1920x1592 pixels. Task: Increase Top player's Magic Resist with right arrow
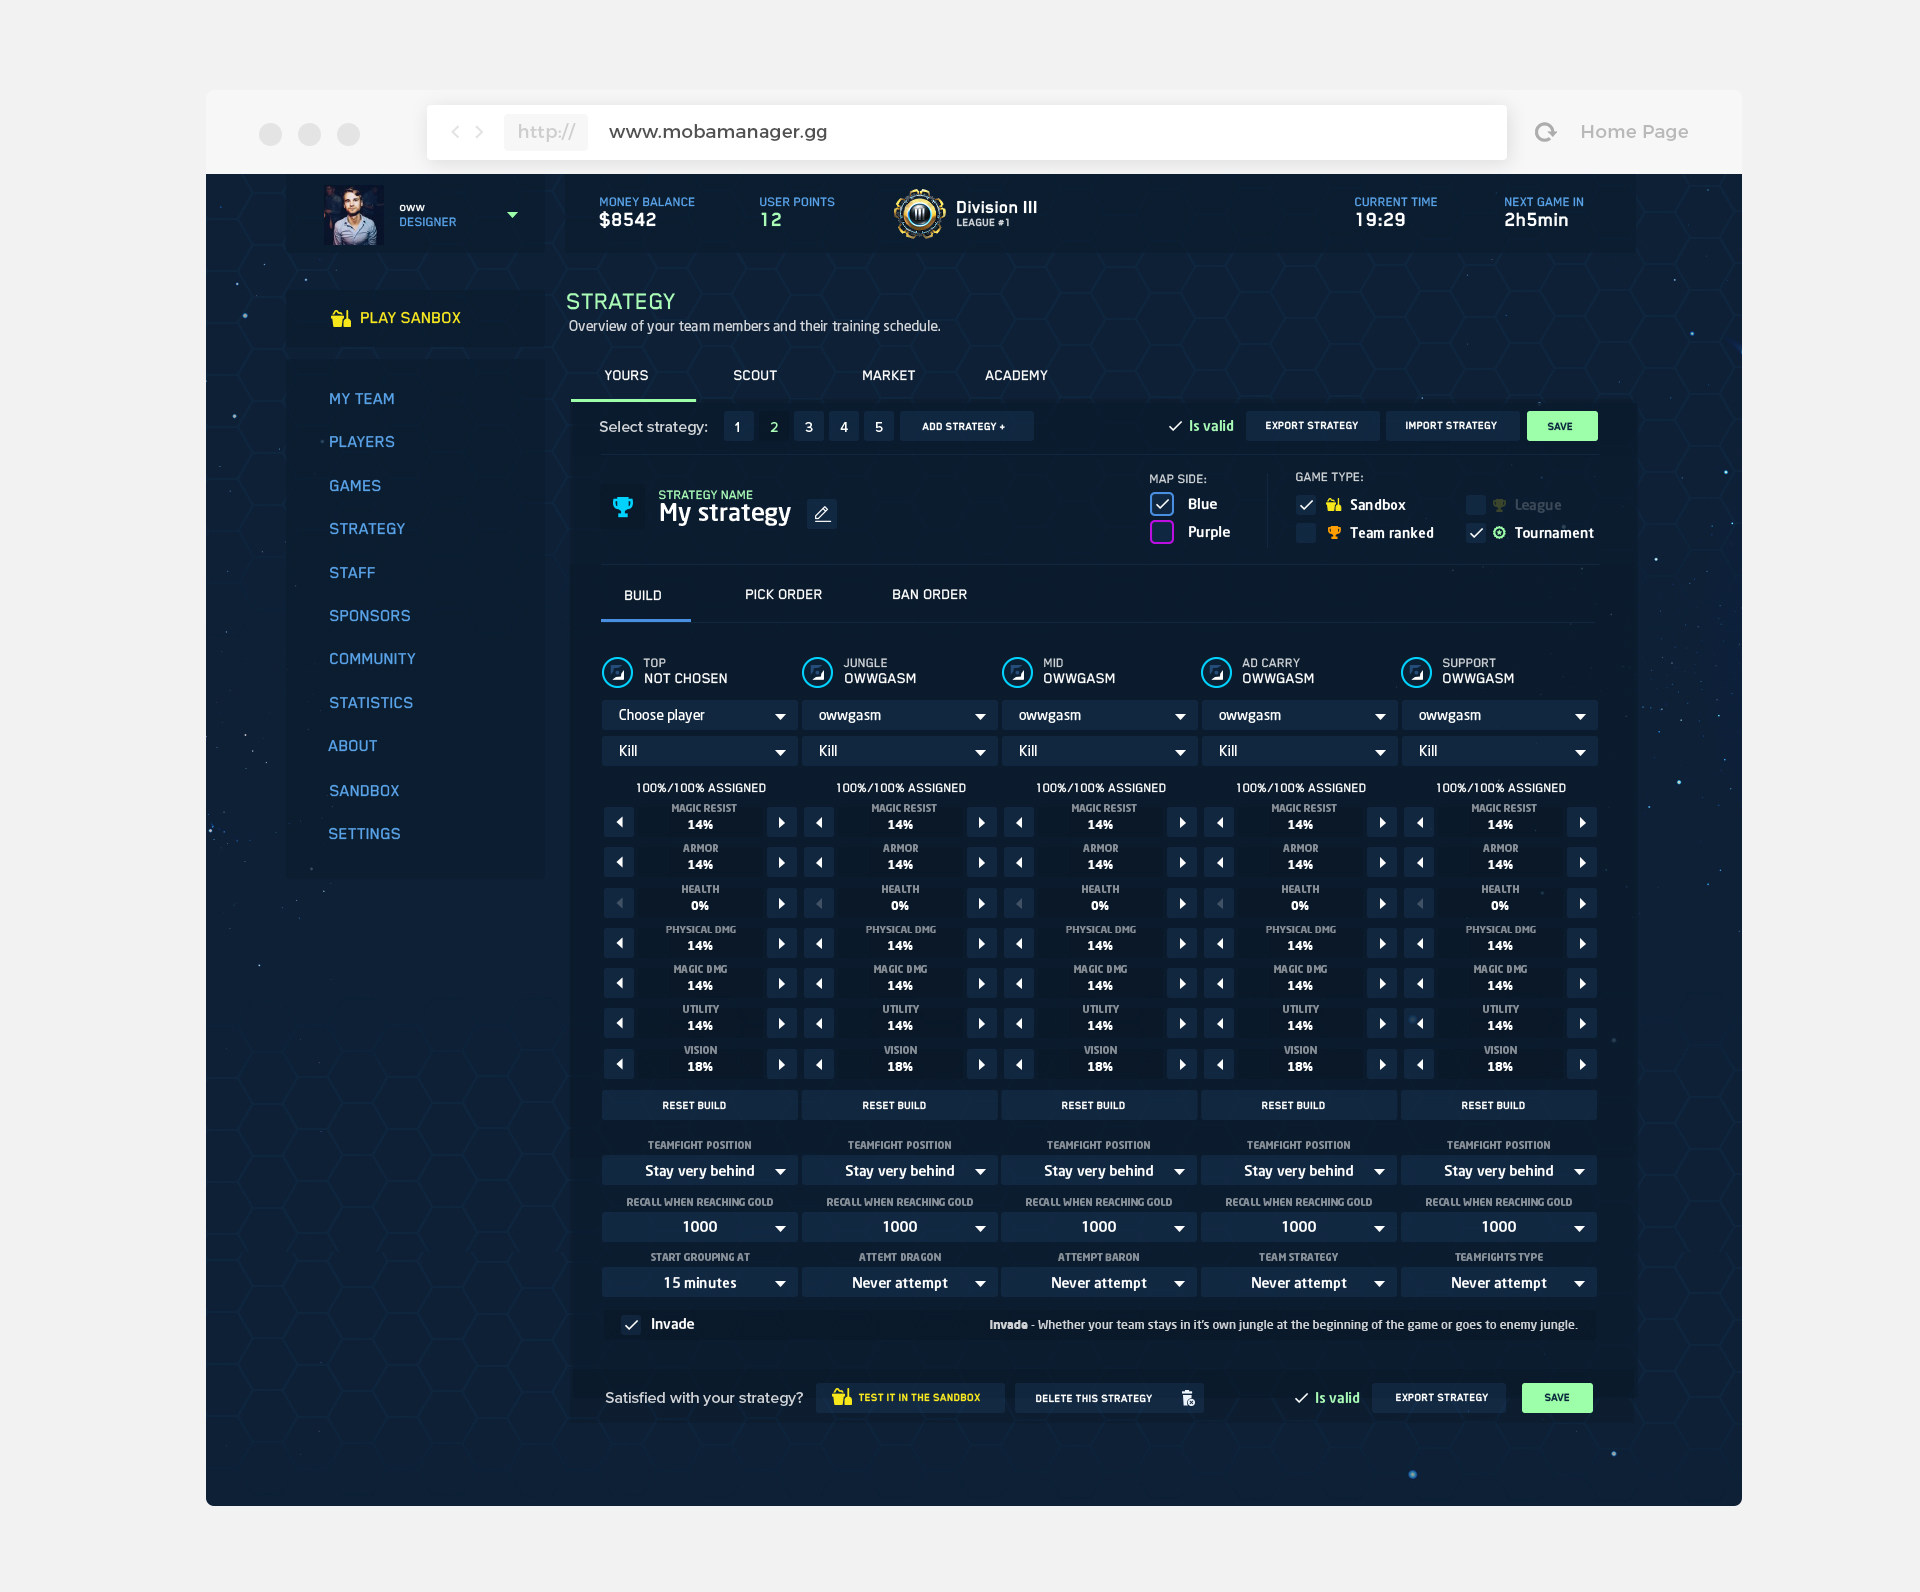(x=781, y=822)
